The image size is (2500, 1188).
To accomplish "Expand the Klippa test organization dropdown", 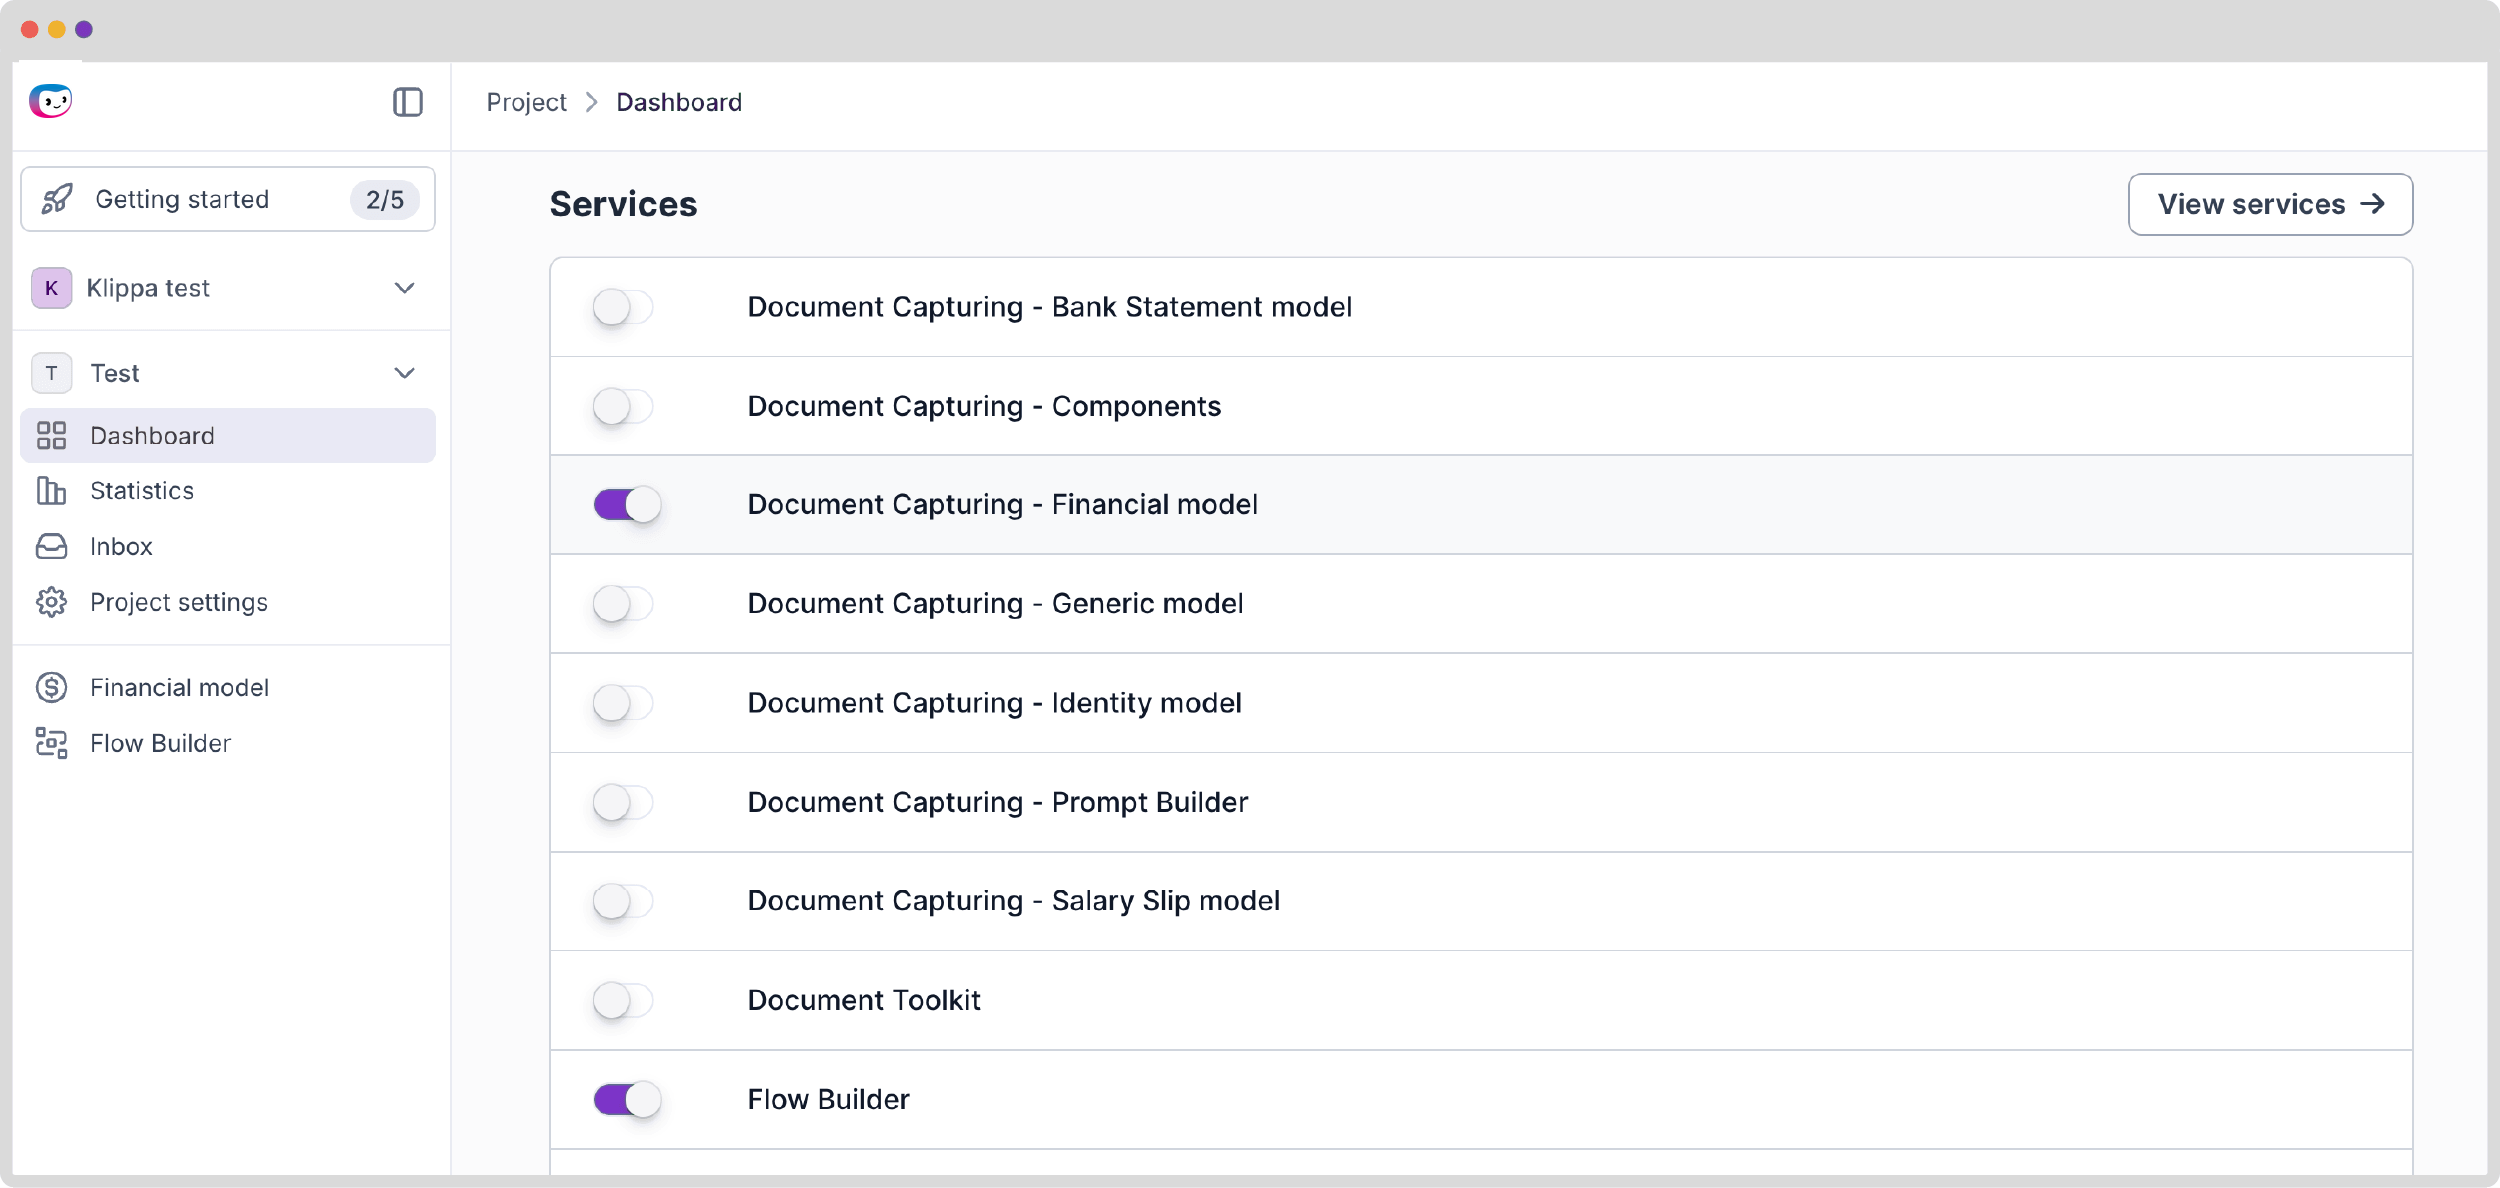I will [404, 288].
